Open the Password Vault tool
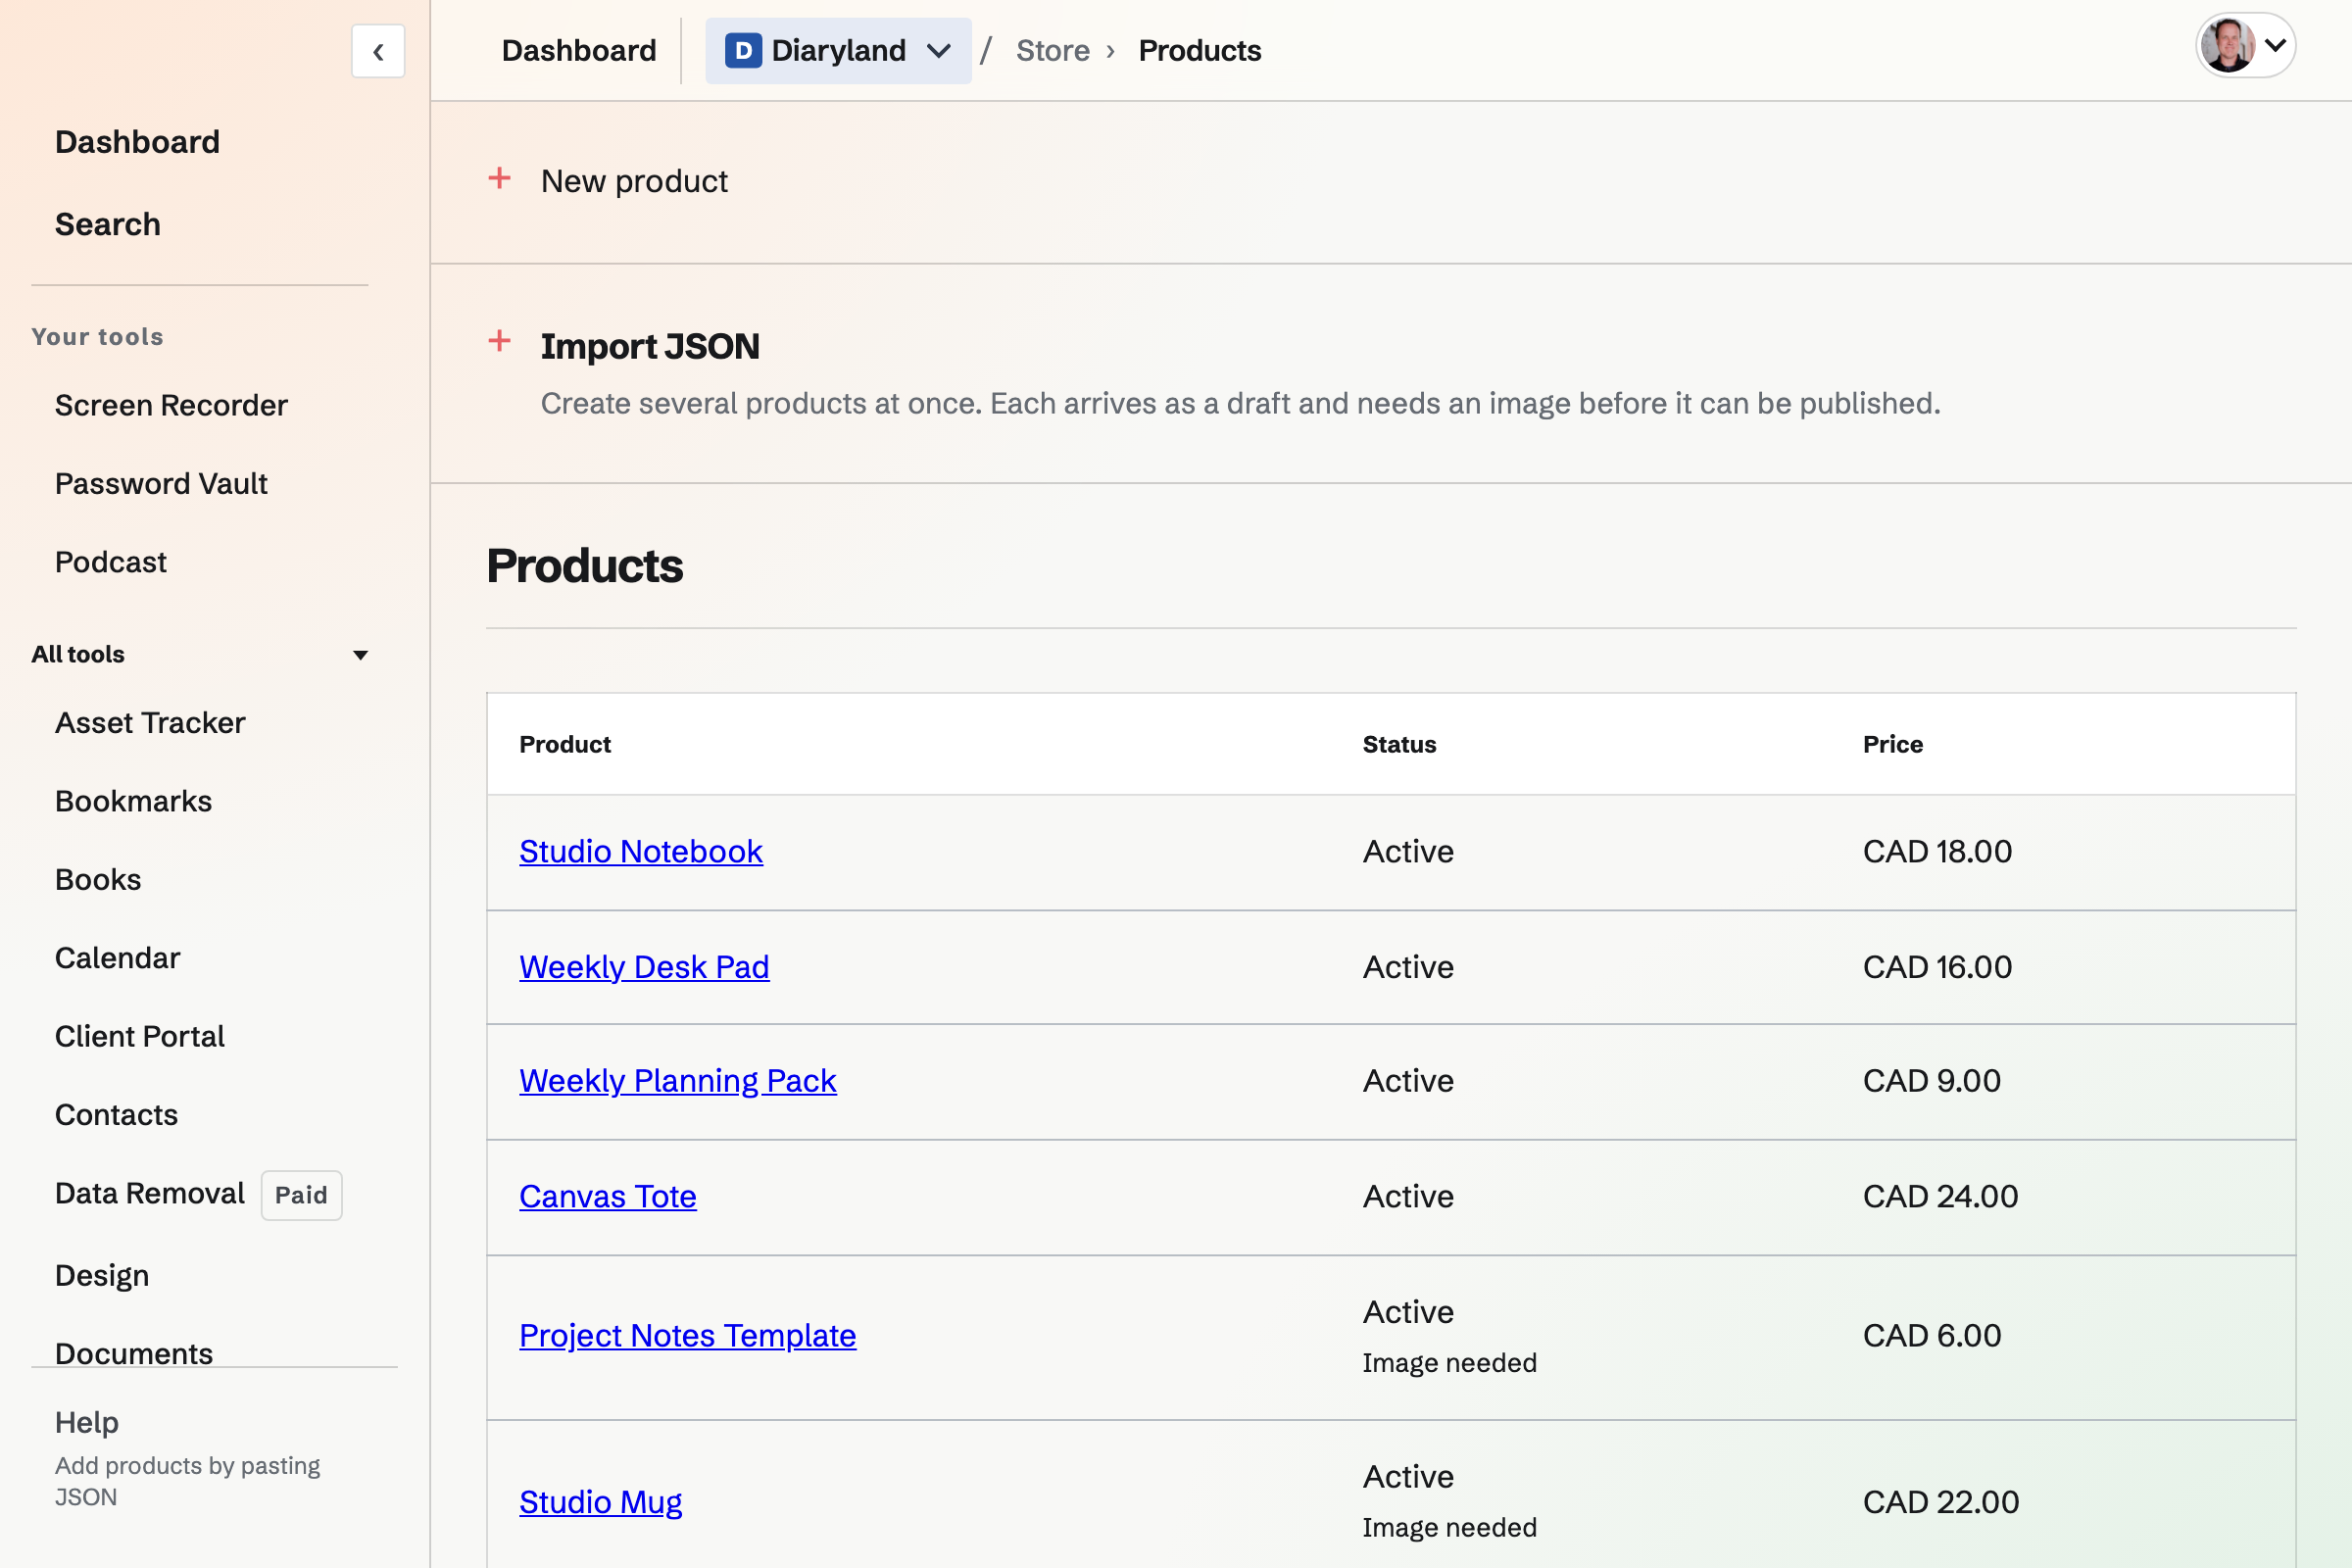Viewport: 2352px width, 1568px height. (161, 483)
